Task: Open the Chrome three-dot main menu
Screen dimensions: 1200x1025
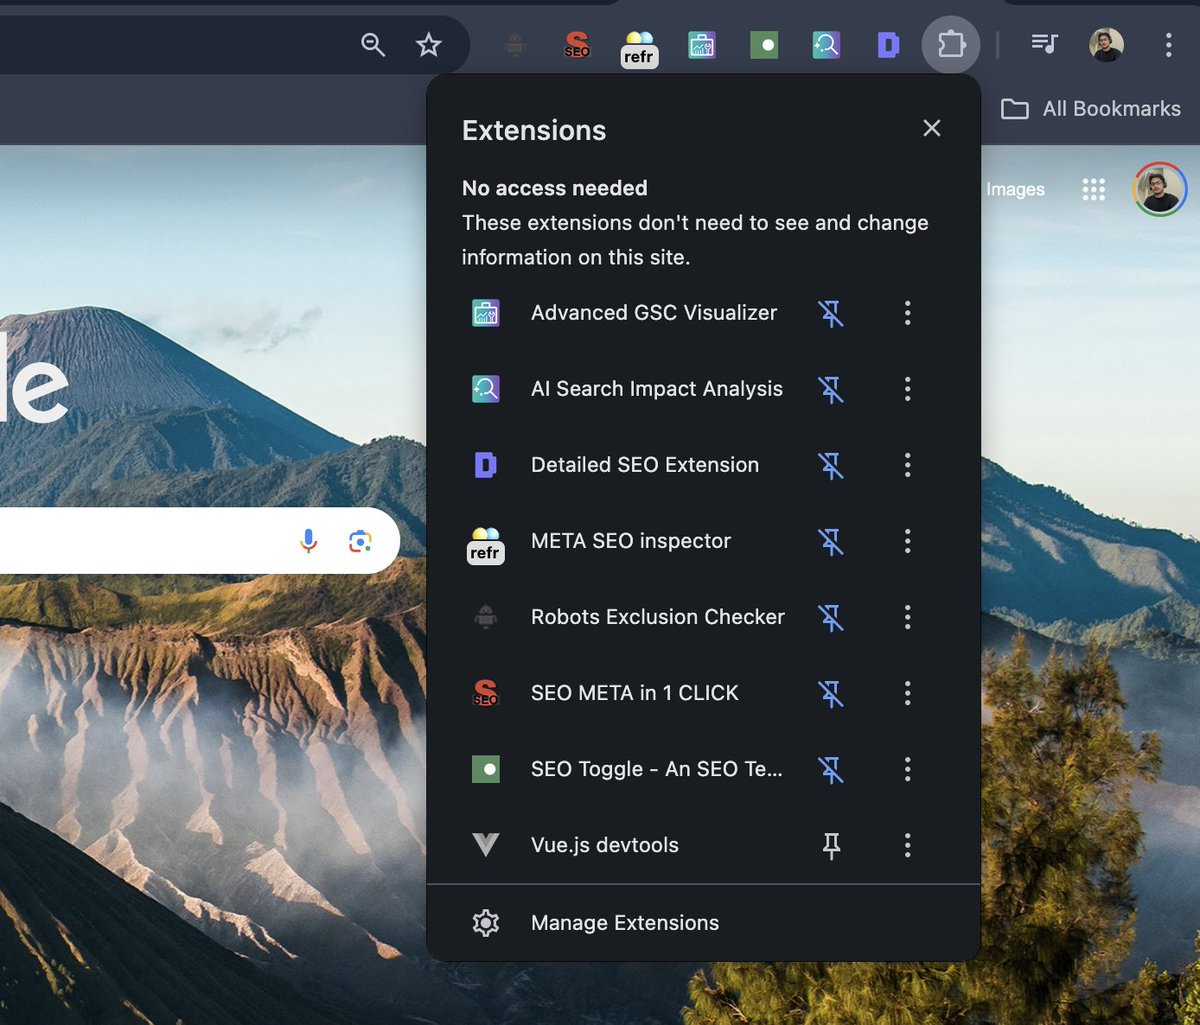Action: [1168, 45]
